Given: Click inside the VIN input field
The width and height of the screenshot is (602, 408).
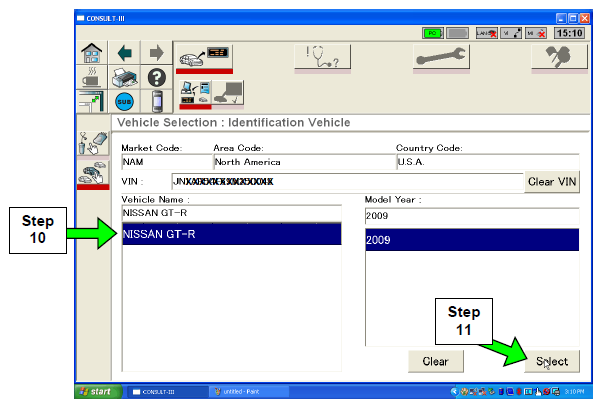Looking at the screenshot, I should (345, 181).
